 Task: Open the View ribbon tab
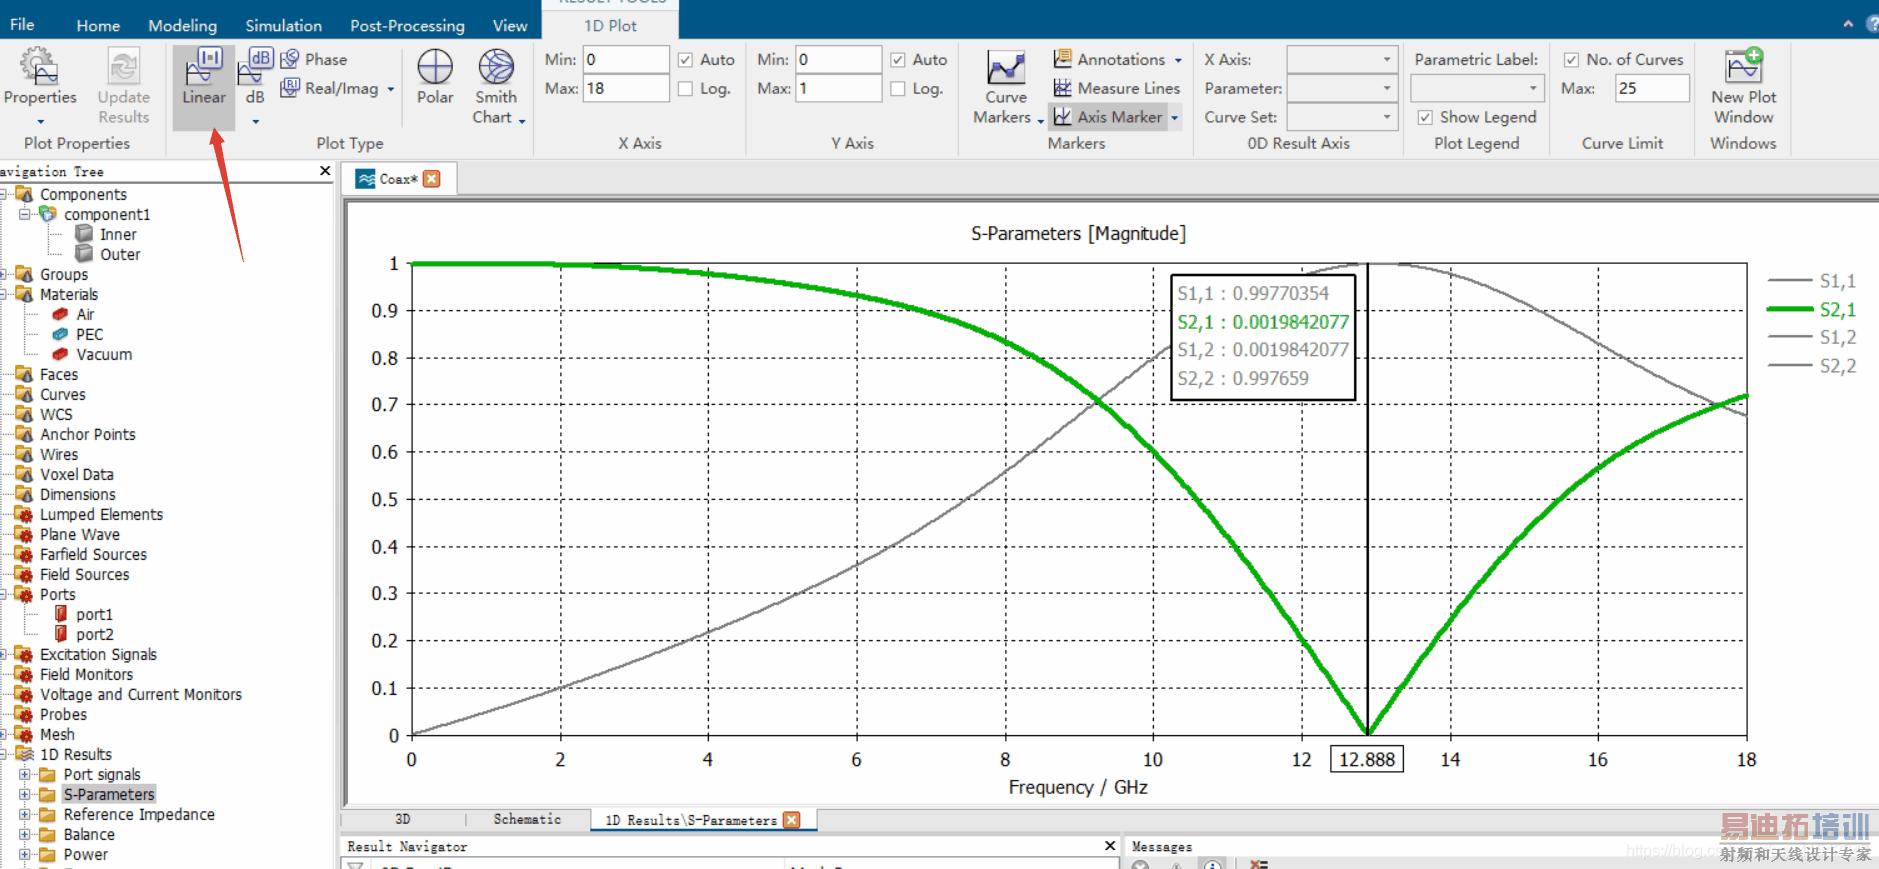[510, 25]
